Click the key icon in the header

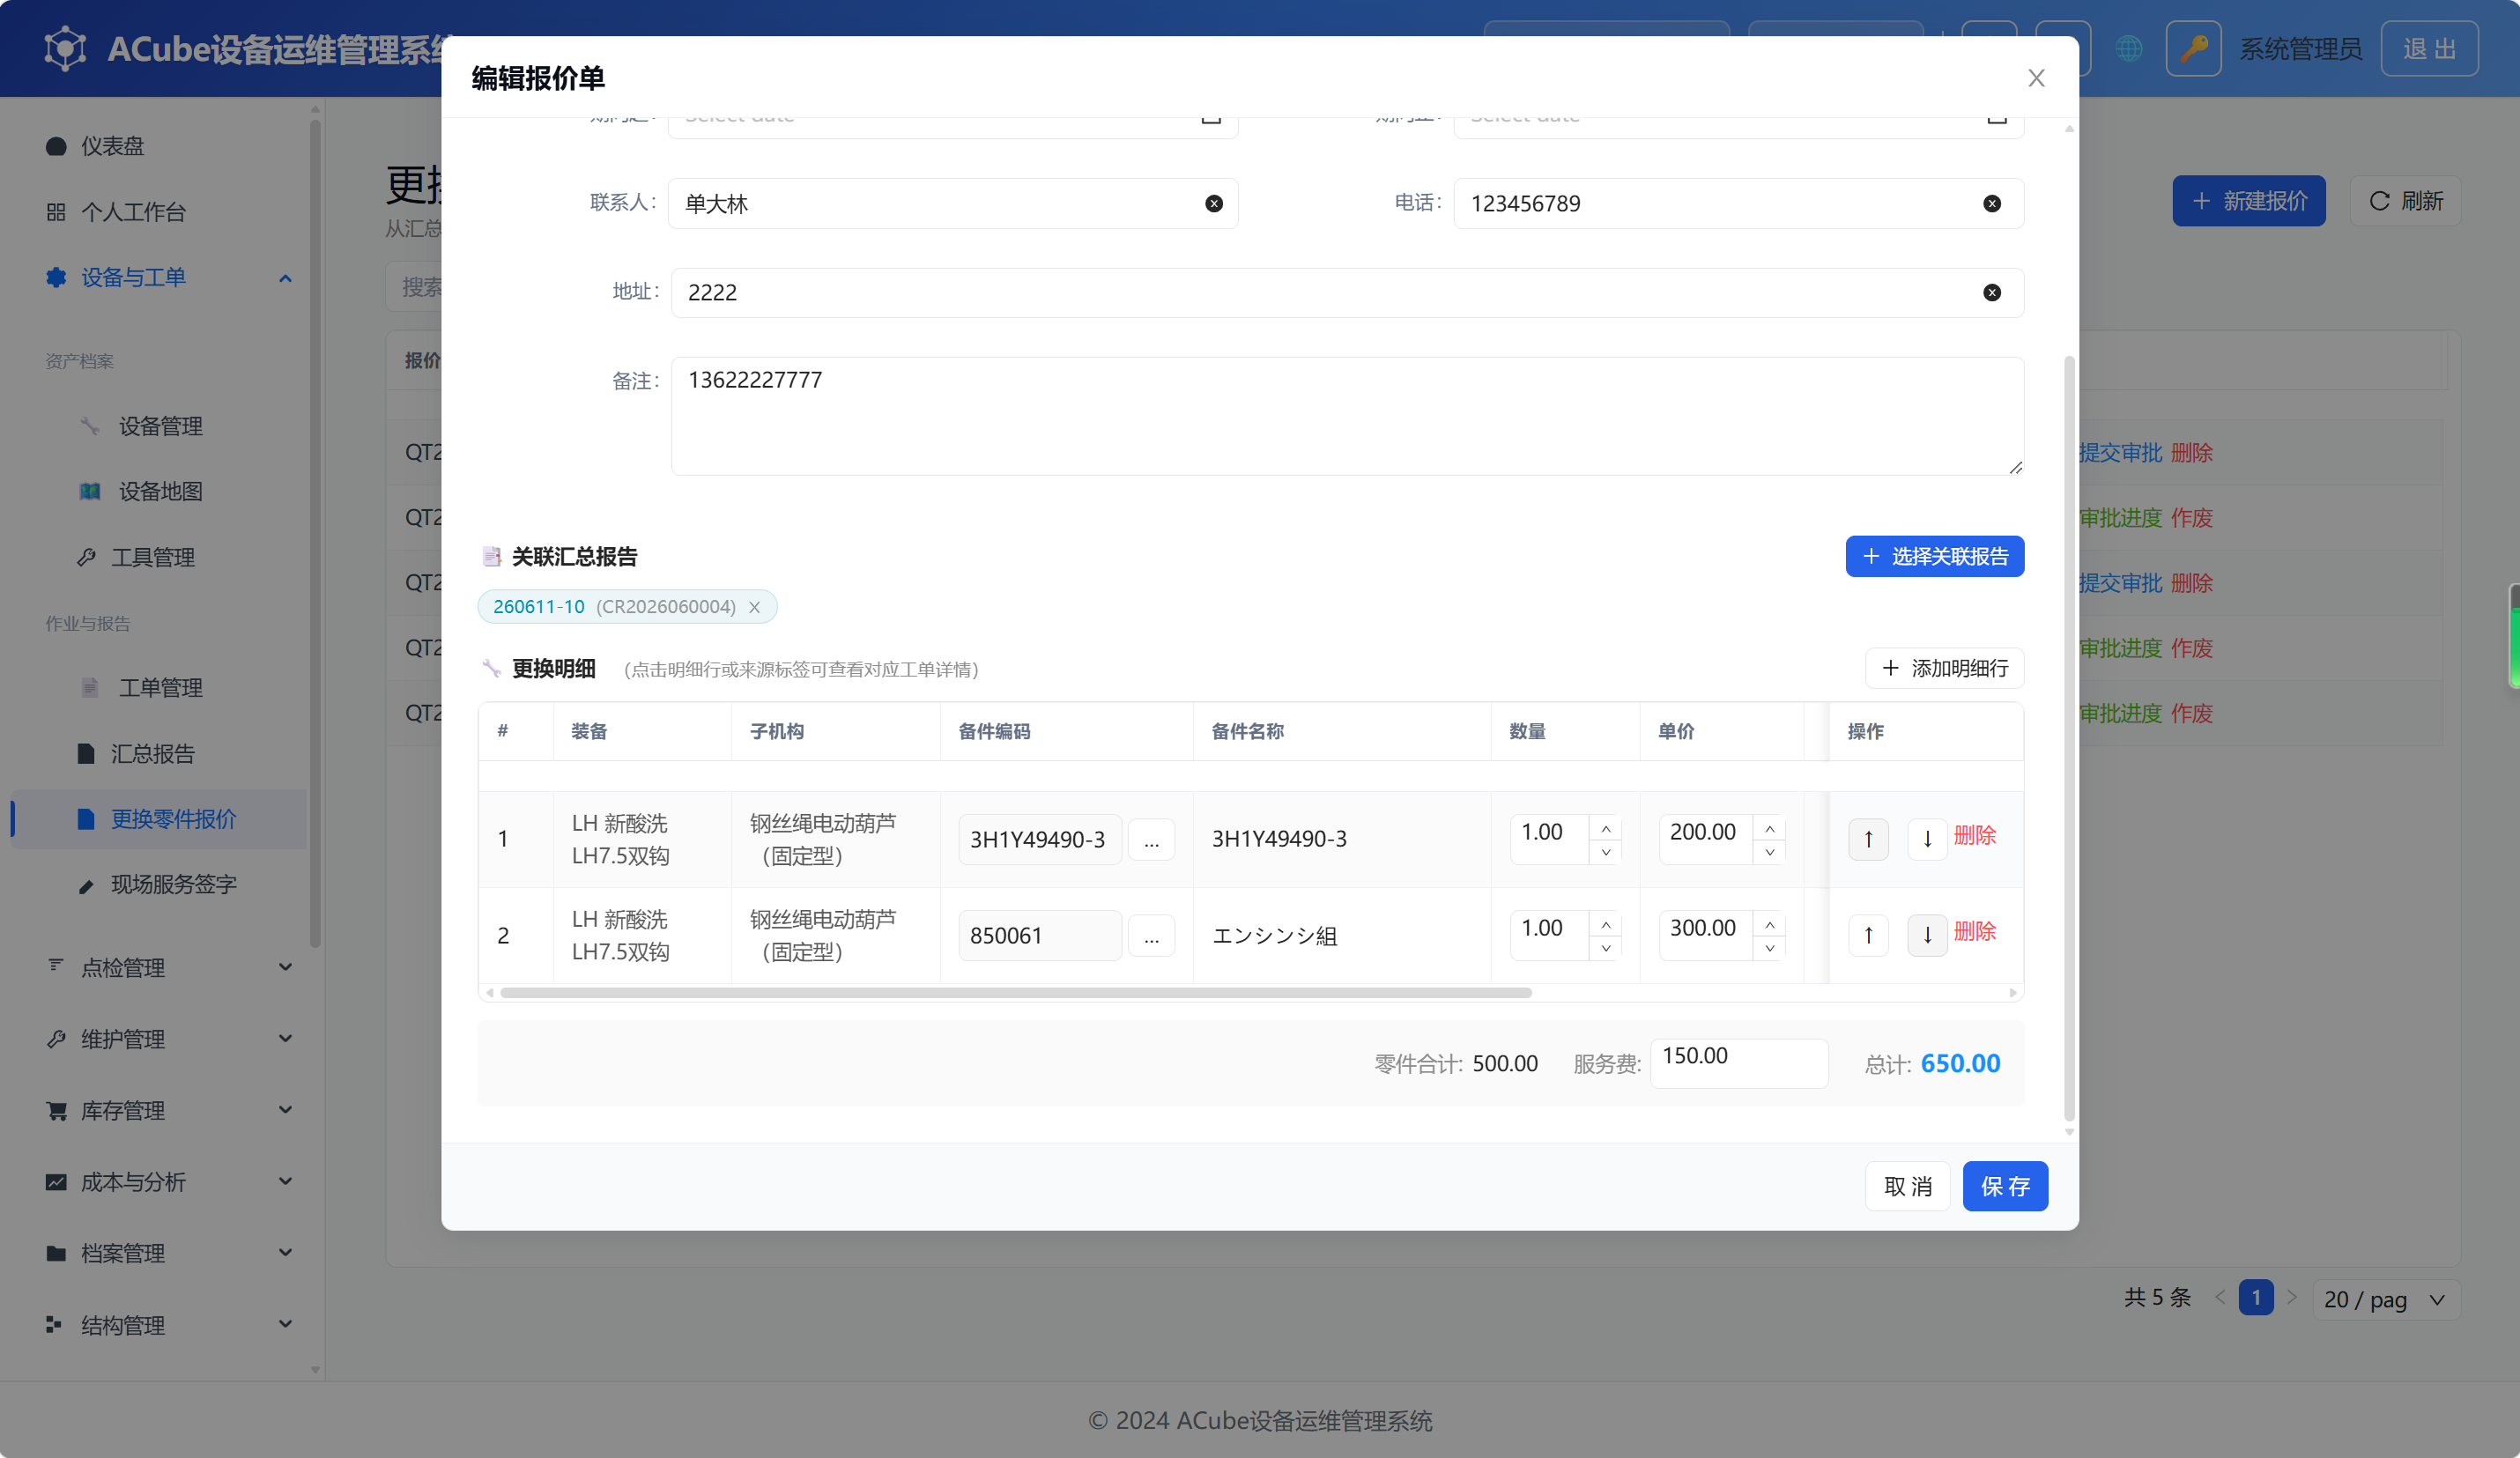click(x=2192, y=48)
